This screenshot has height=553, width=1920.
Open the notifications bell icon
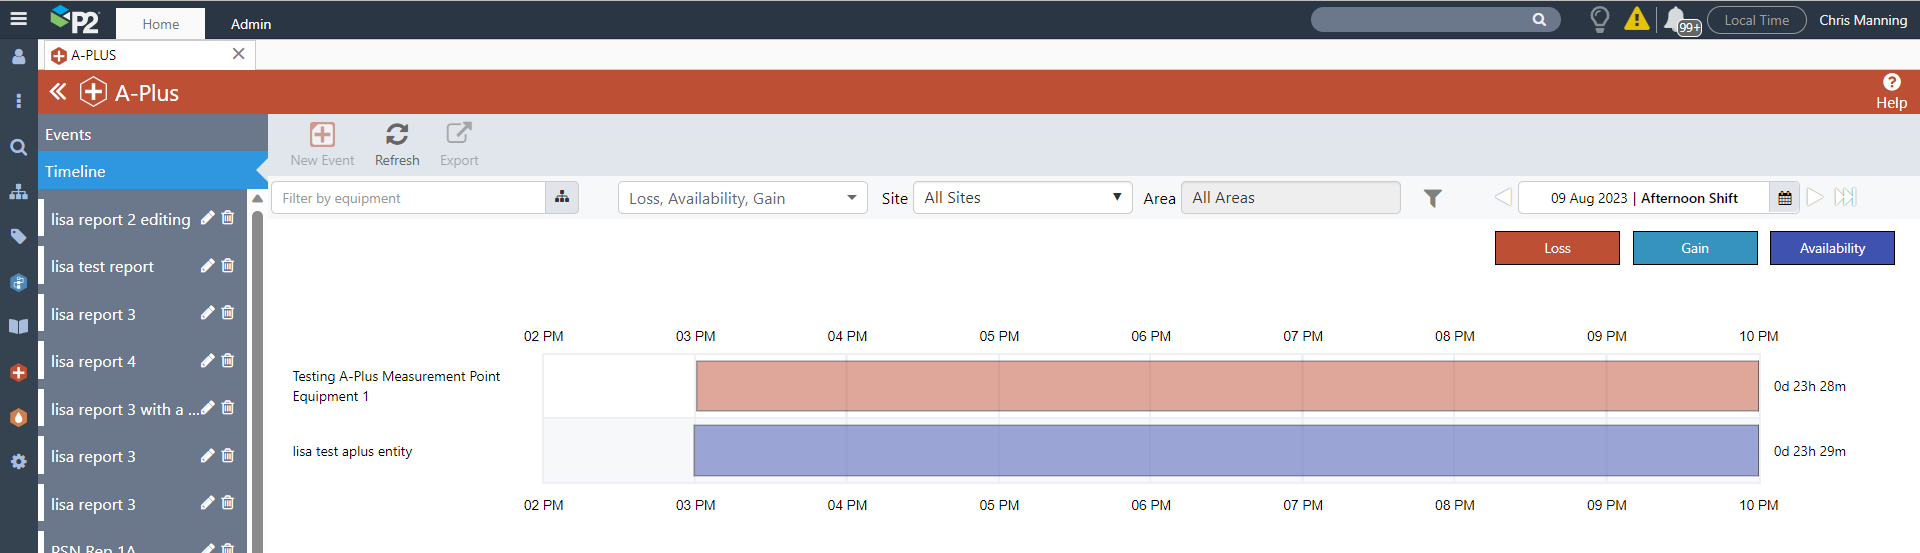pos(1675,20)
